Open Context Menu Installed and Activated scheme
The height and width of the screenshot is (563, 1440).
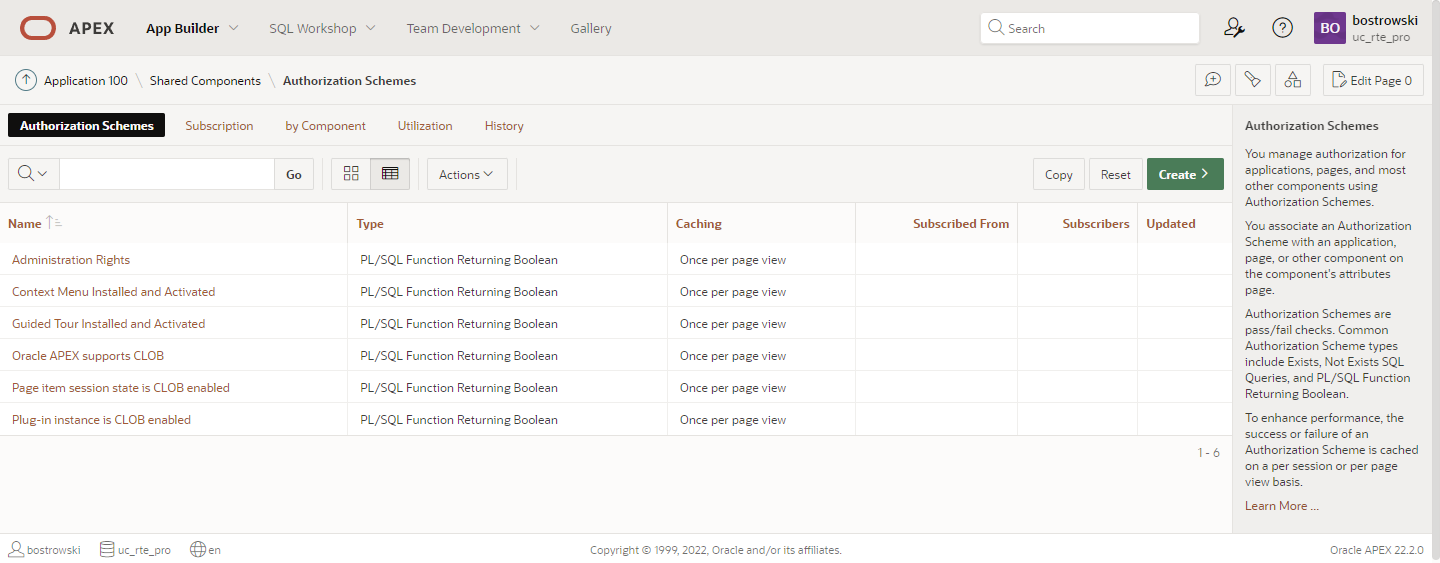coord(114,292)
